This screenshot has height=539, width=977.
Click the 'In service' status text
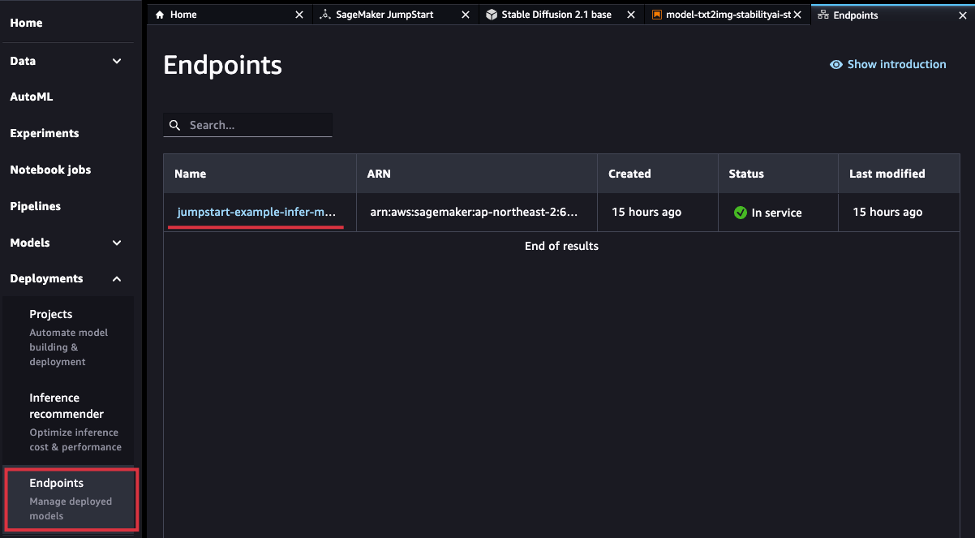coord(776,212)
